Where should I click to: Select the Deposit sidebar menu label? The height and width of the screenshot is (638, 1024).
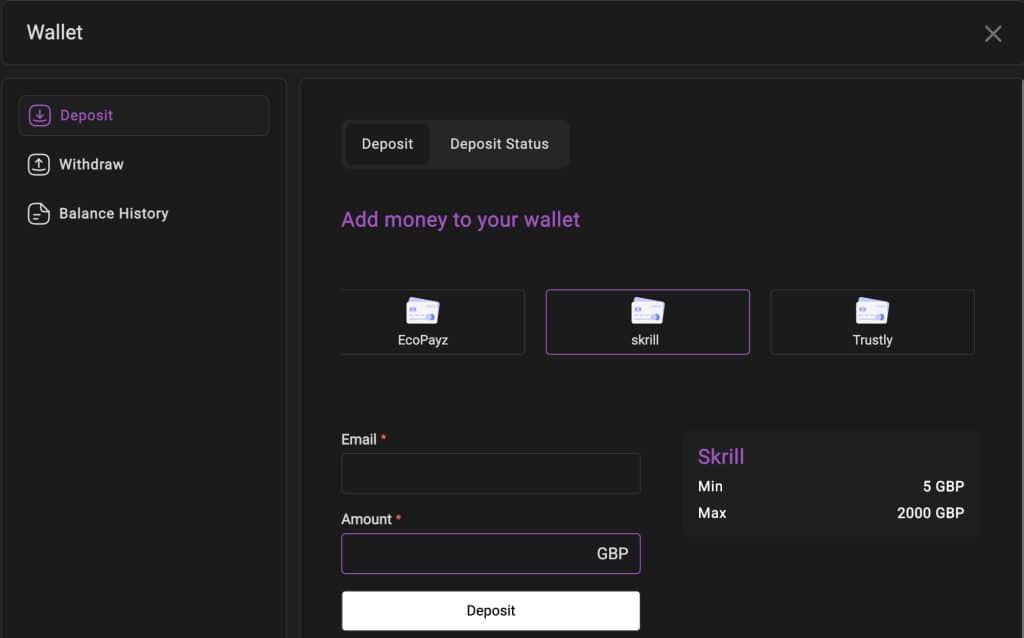pyautogui.click(x=86, y=115)
